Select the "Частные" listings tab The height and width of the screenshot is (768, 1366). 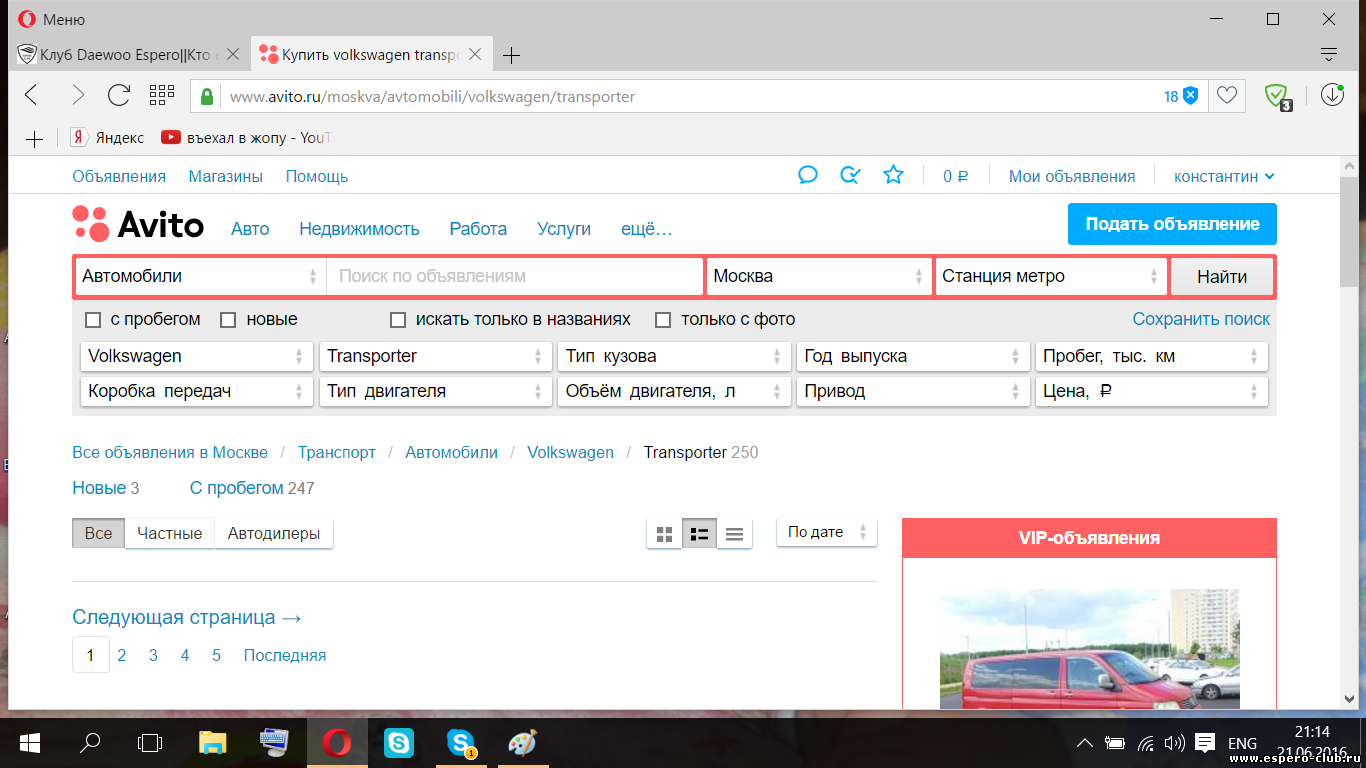pyautogui.click(x=169, y=533)
